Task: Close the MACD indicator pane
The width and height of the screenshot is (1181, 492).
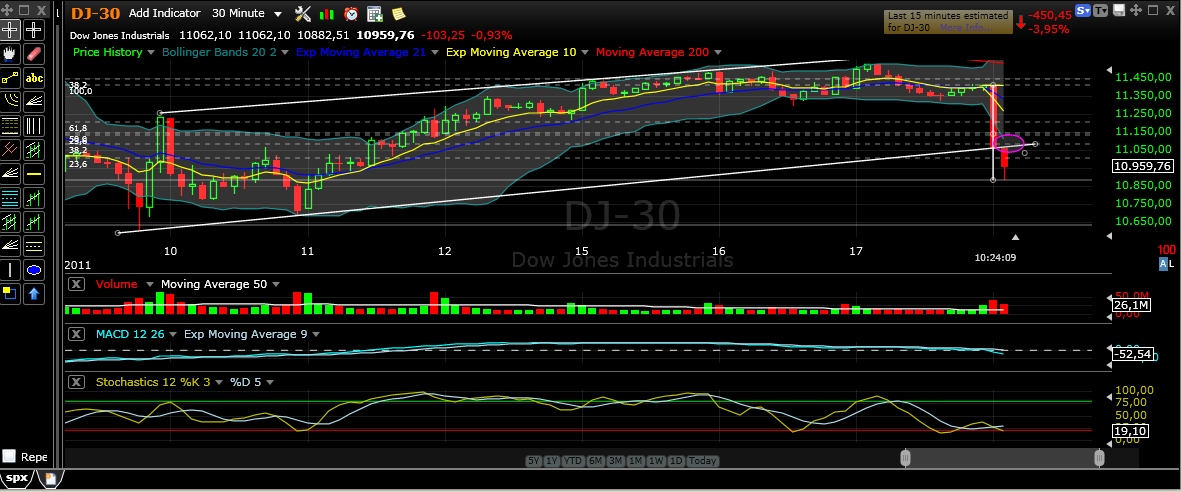Action: pyautogui.click(x=76, y=334)
